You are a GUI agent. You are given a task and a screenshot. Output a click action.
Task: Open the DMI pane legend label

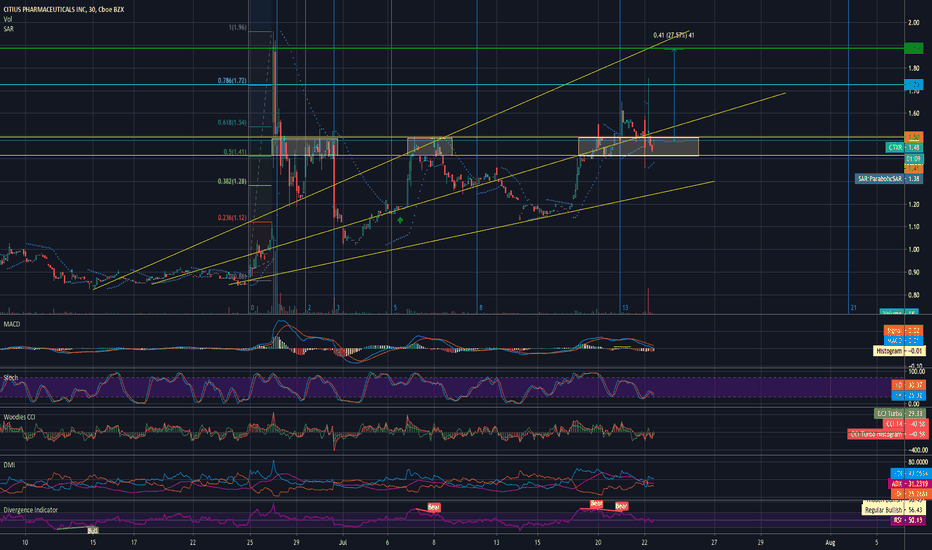9,464
